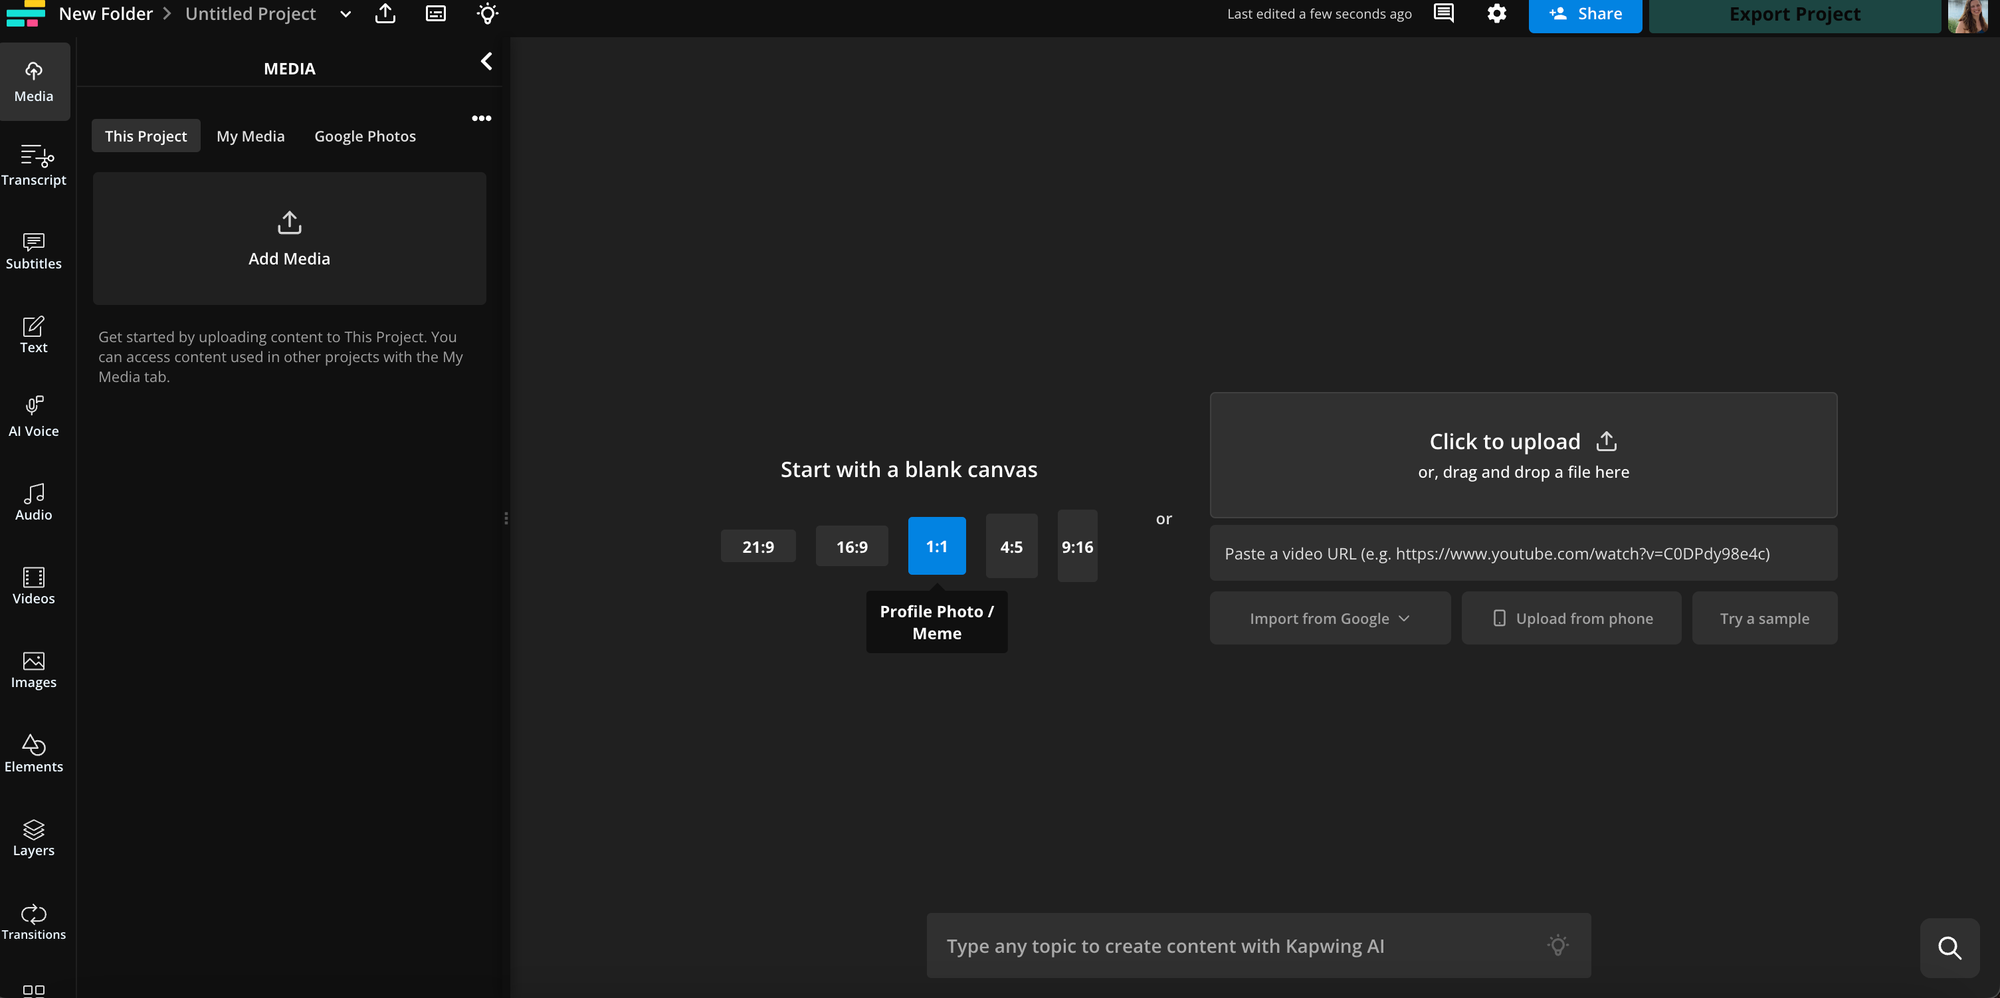This screenshot has width=2000, height=998.
Task: Open the Subtitles panel
Action: click(x=34, y=252)
